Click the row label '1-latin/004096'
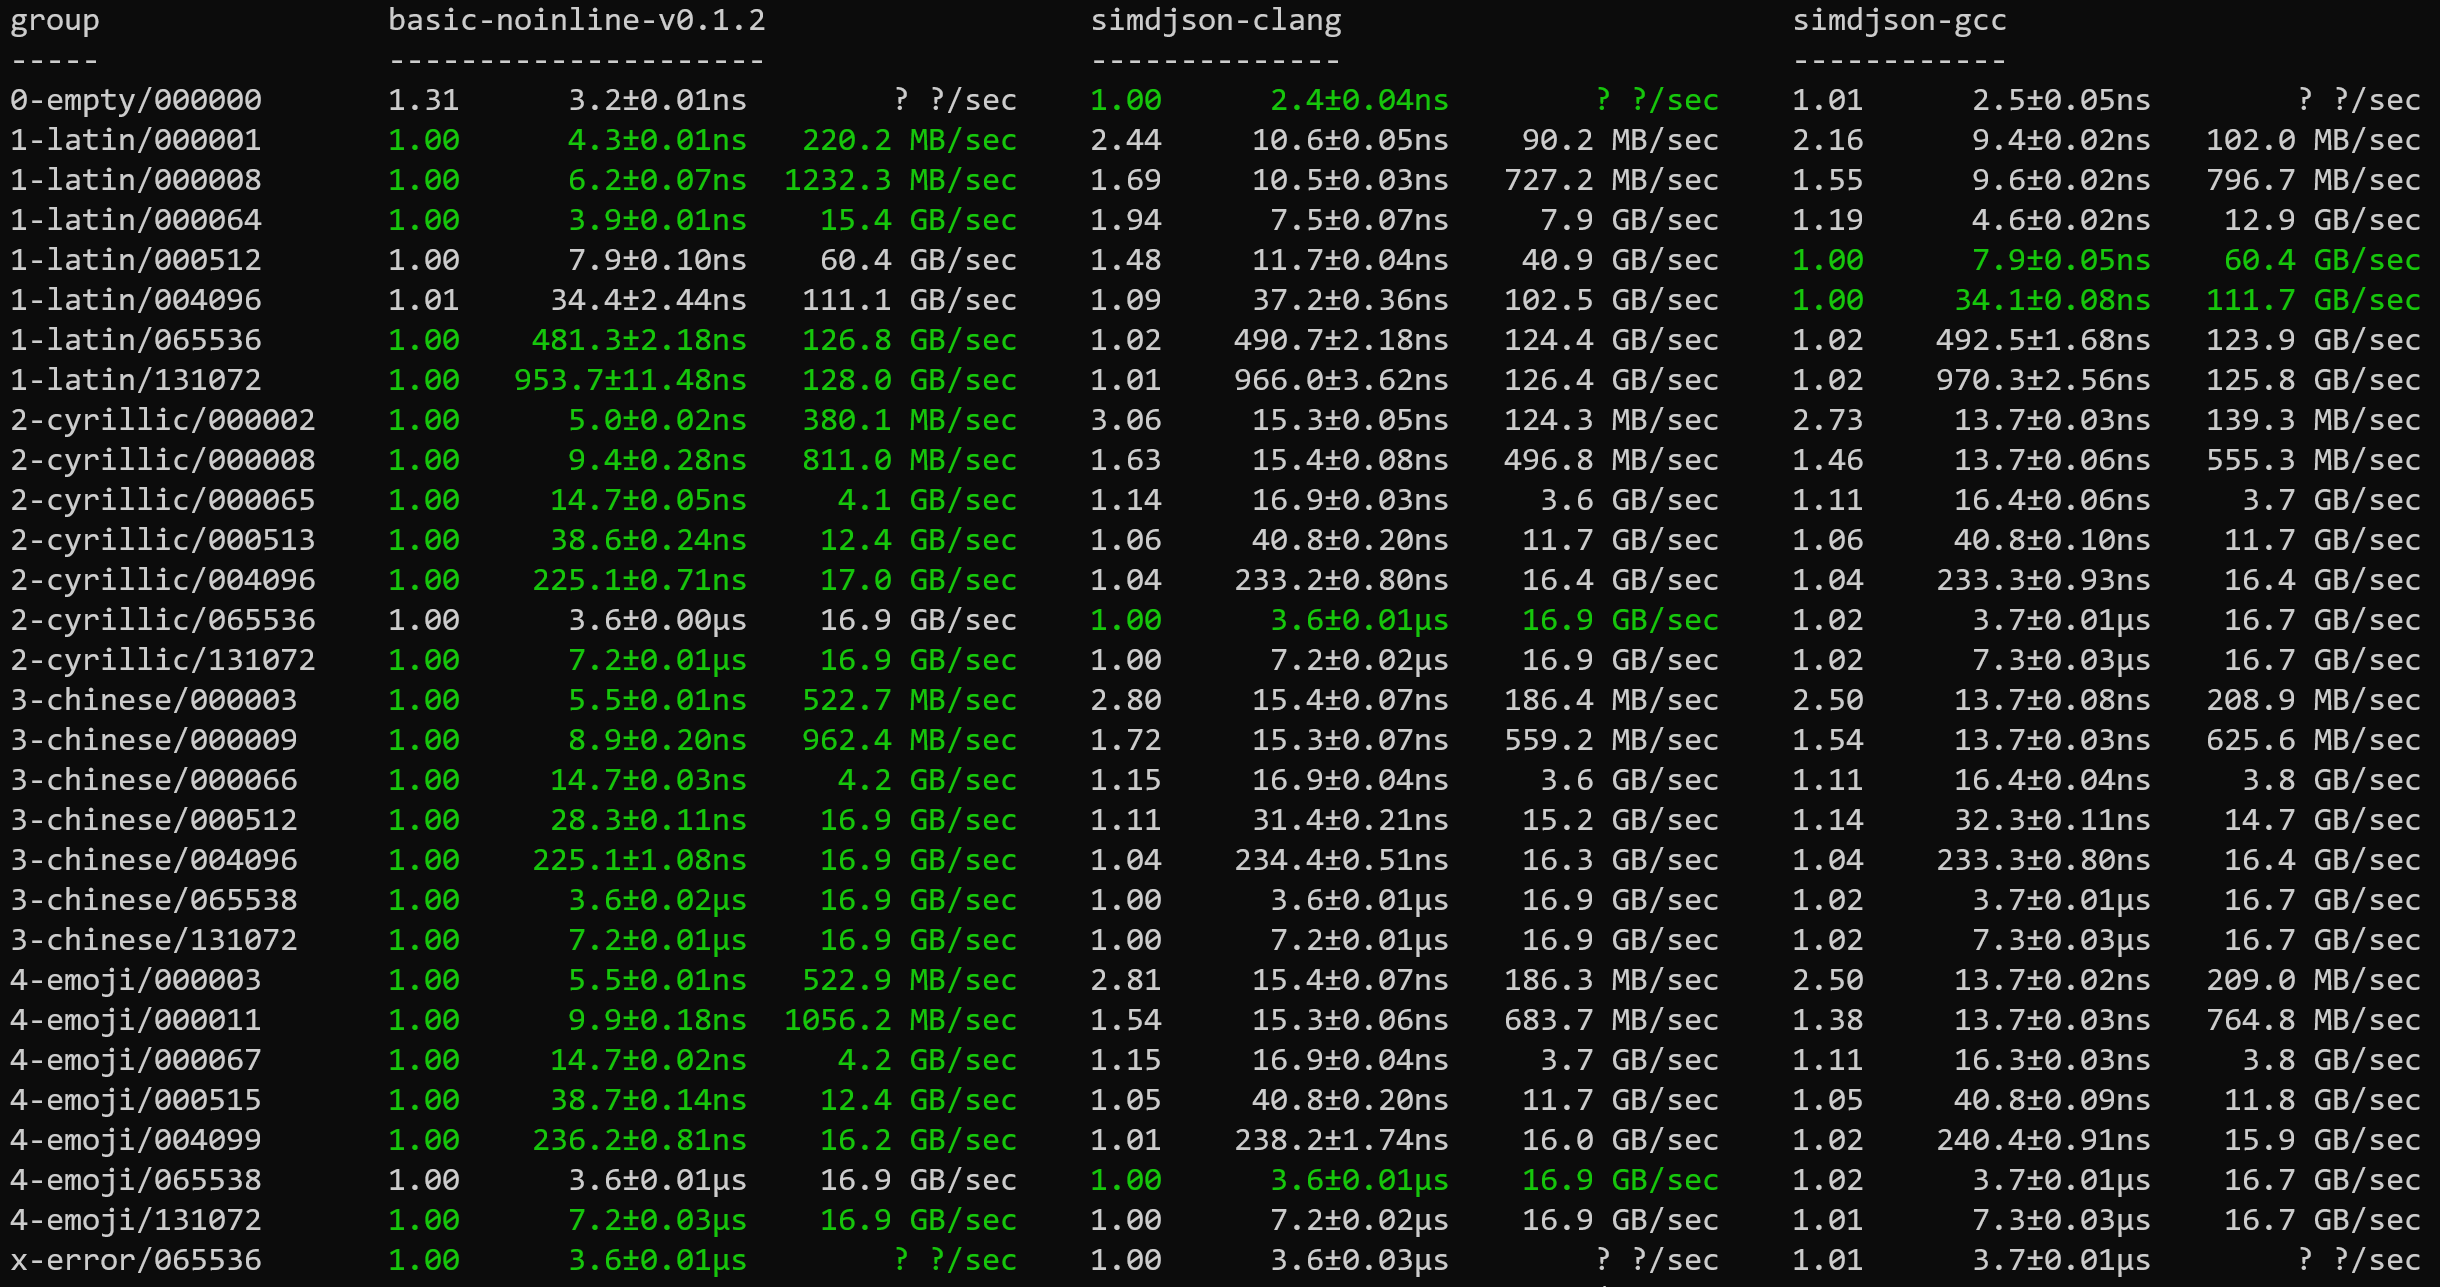Image resolution: width=2440 pixels, height=1287 pixels. click(136, 300)
